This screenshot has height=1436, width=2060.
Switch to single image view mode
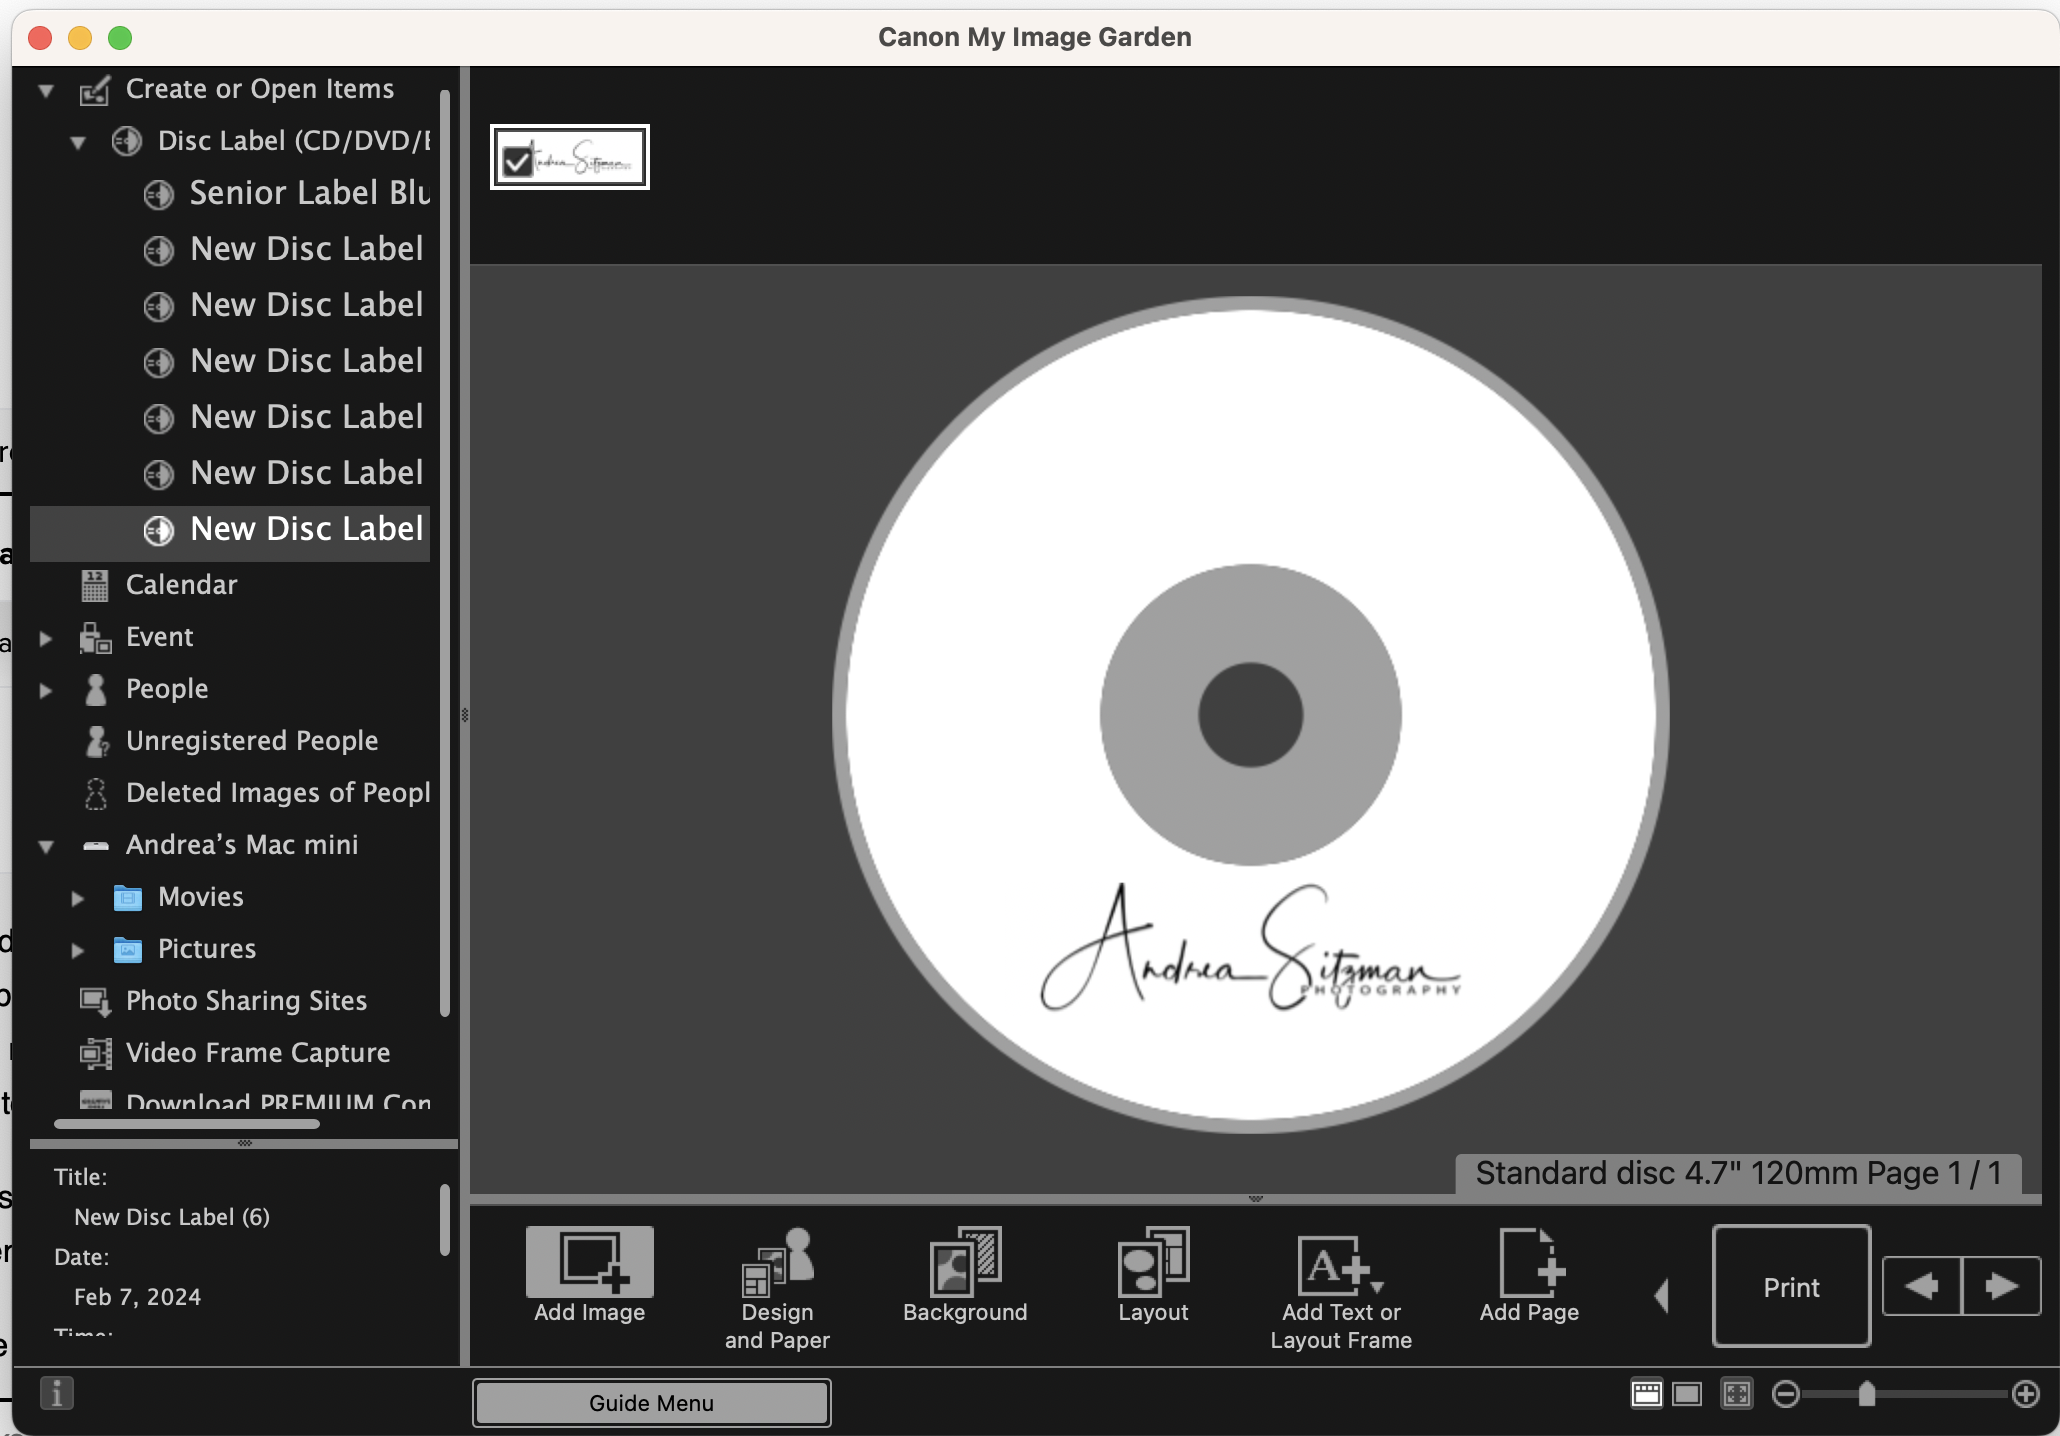pyautogui.click(x=1689, y=1393)
